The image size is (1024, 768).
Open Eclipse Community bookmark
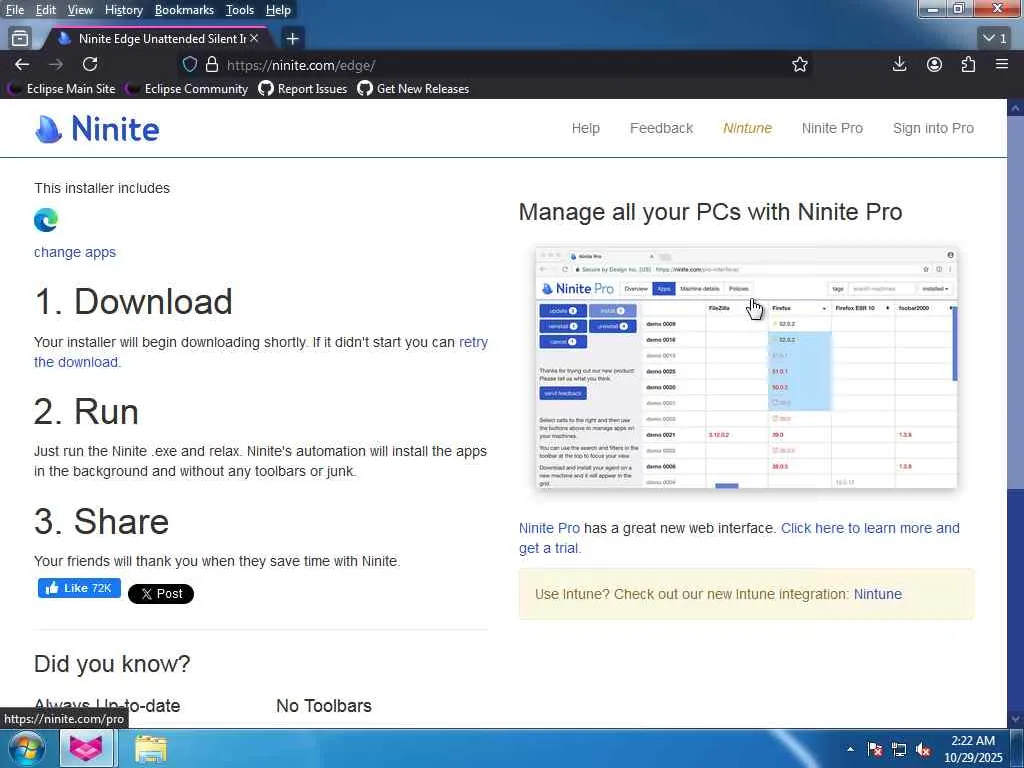click(x=188, y=89)
